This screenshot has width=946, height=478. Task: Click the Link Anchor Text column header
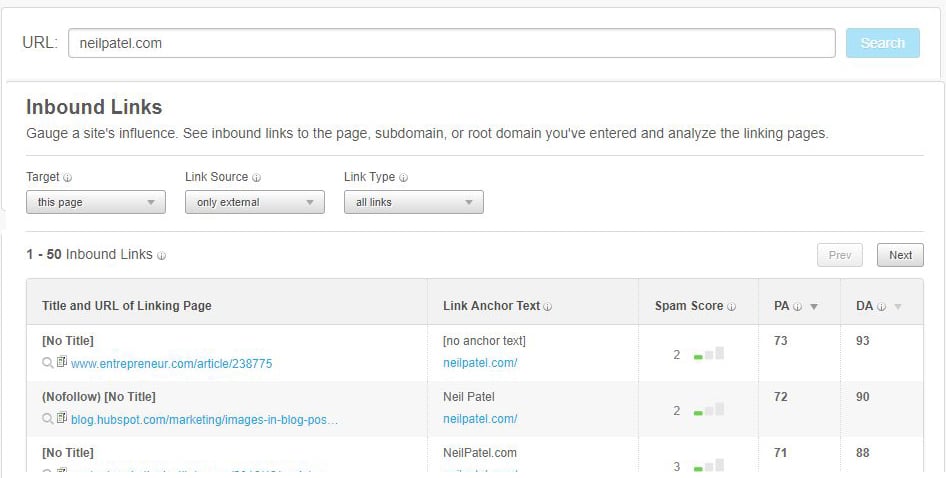tap(492, 305)
